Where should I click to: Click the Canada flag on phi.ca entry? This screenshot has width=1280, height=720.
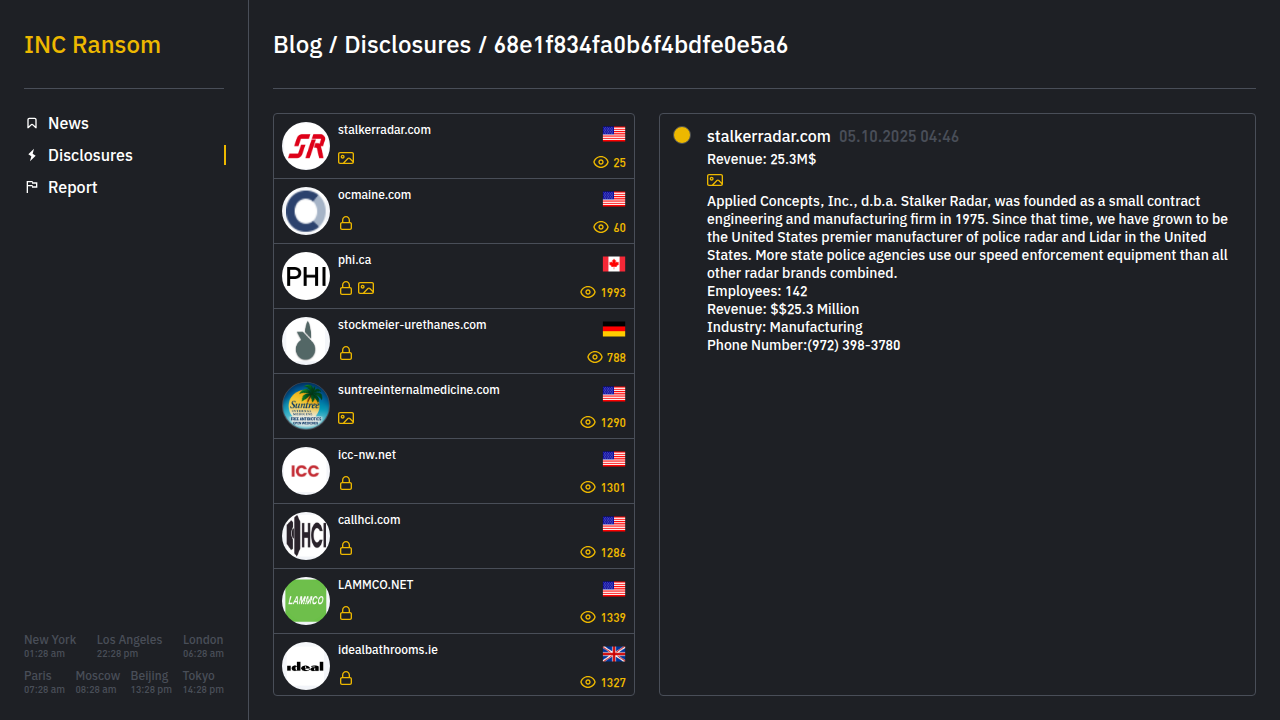[614, 264]
